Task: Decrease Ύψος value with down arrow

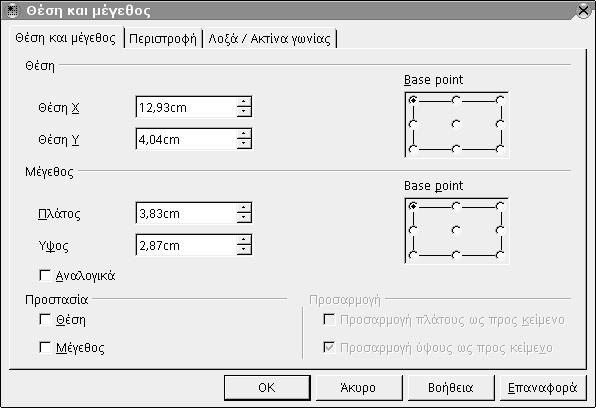Action: pyautogui.click(x=243, y=250)
